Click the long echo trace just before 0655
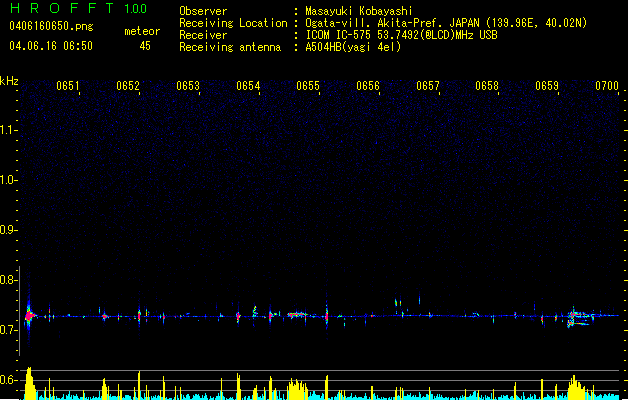 (x=297, y=315)
